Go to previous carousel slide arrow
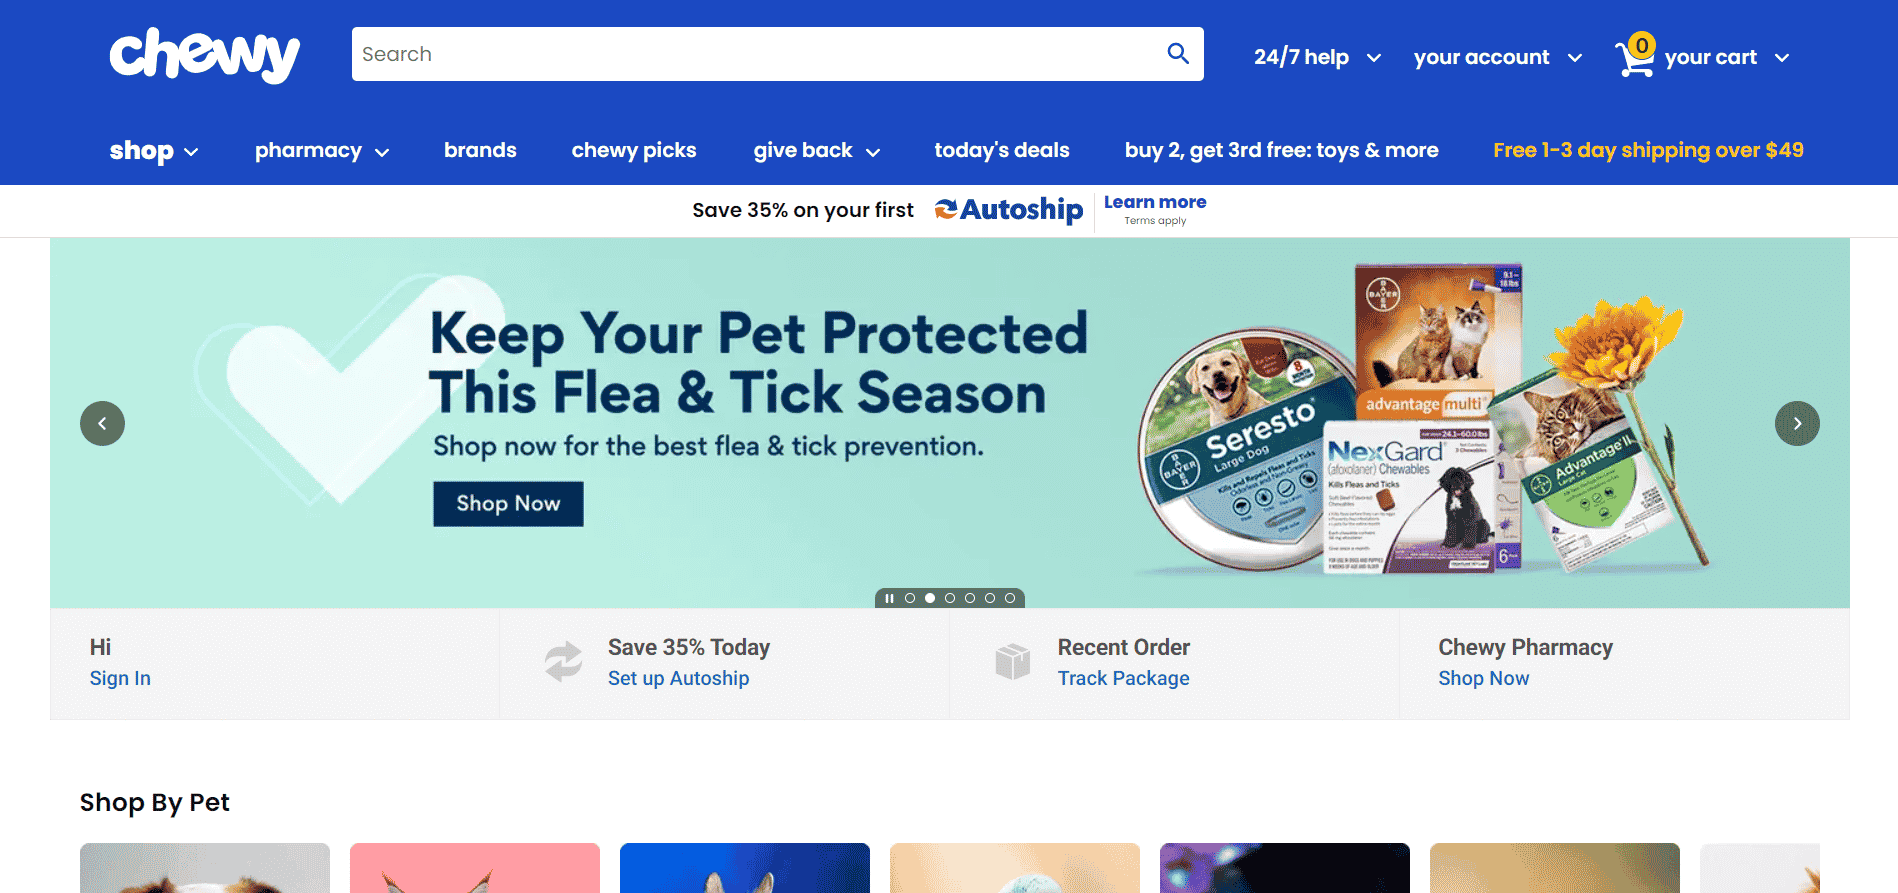This screenshot has height=893, width=1898. pos(102,423)
